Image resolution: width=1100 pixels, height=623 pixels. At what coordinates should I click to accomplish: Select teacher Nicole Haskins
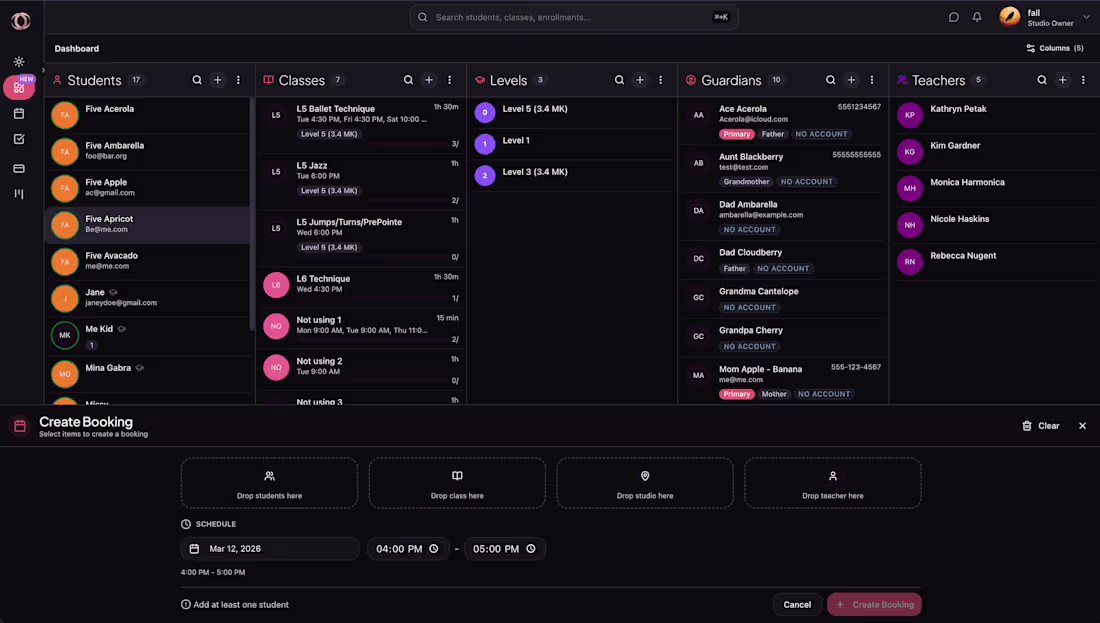(995, 225)
